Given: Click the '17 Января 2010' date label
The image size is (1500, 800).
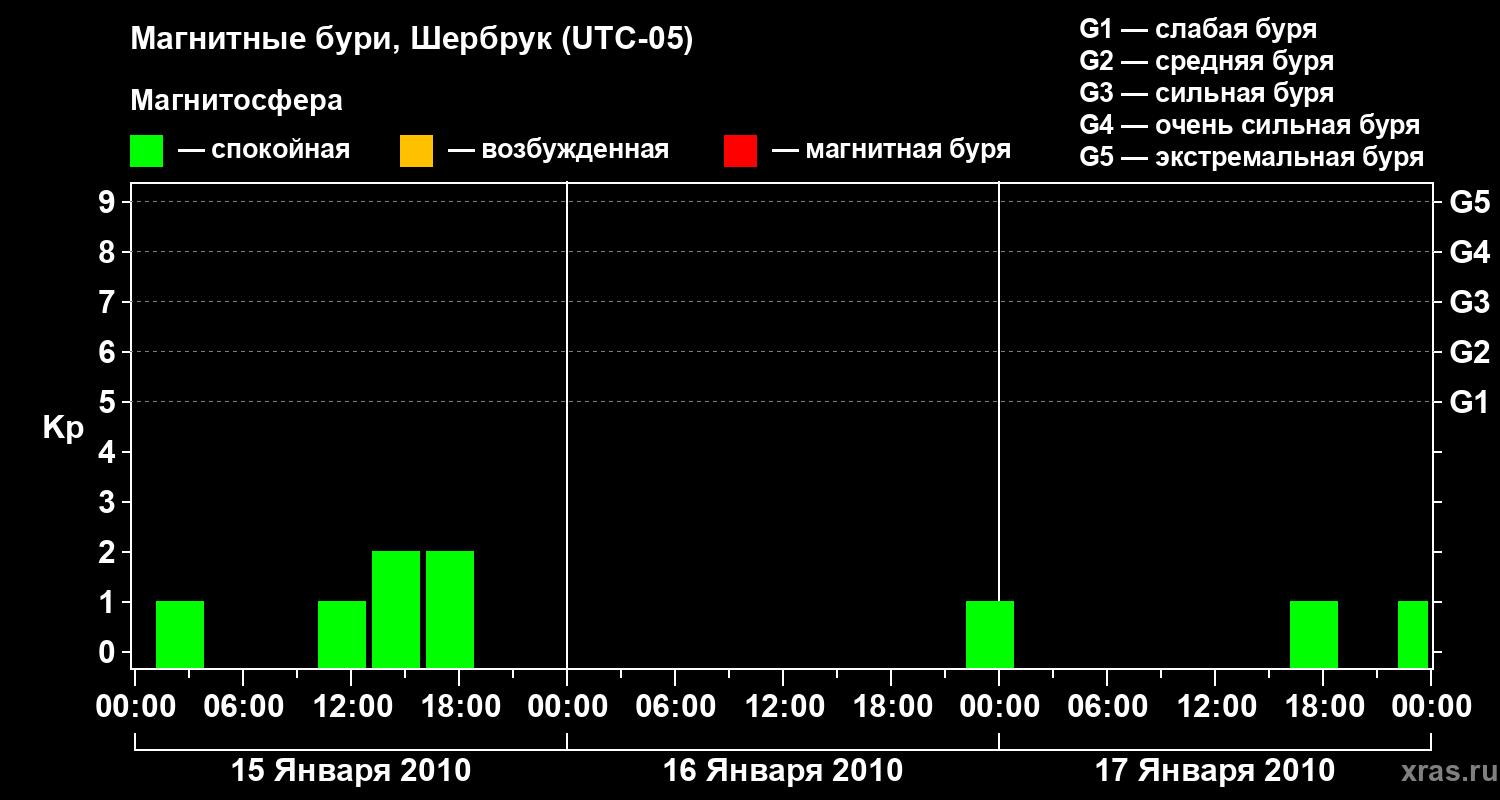Looking at the screenshot, I should (1215, 770).
